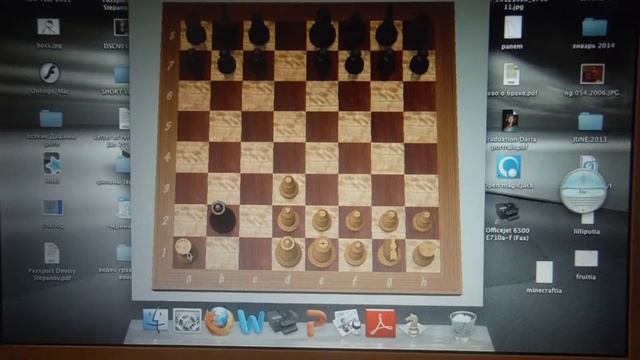Viewport: 640px width, 360px height.
Task: Select the black pawn on f7
Action: click(x=354, y=62)
